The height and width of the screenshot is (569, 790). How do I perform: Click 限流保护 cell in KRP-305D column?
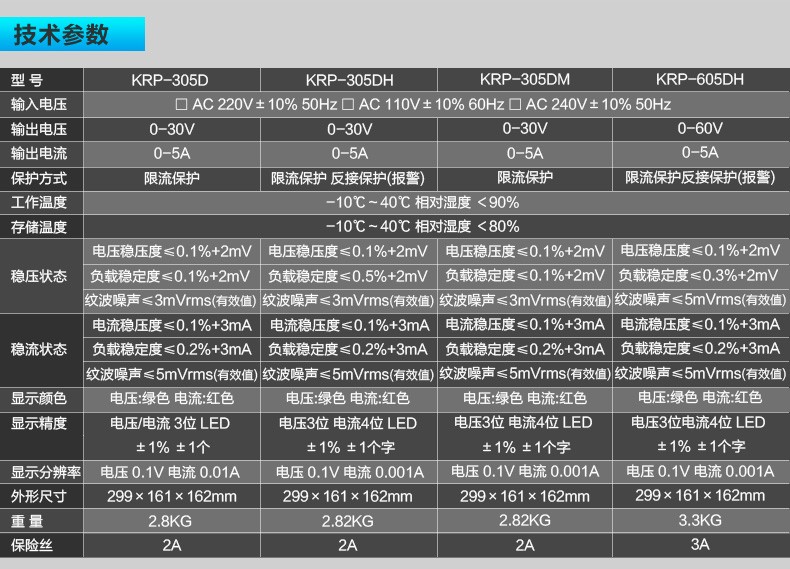(171, 178)
